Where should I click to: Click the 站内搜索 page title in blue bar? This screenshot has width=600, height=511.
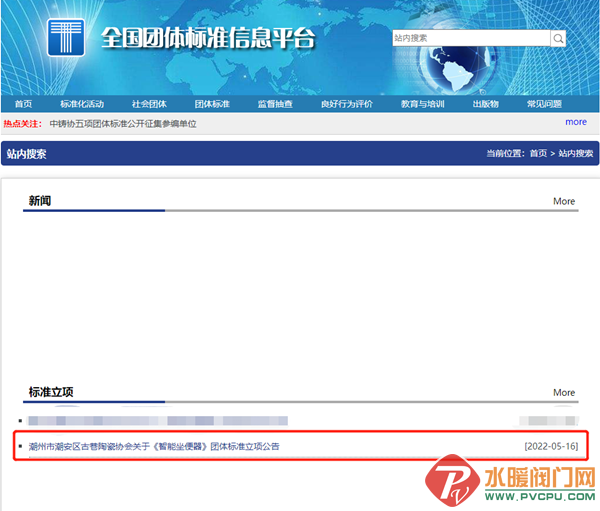pos(26,154)
